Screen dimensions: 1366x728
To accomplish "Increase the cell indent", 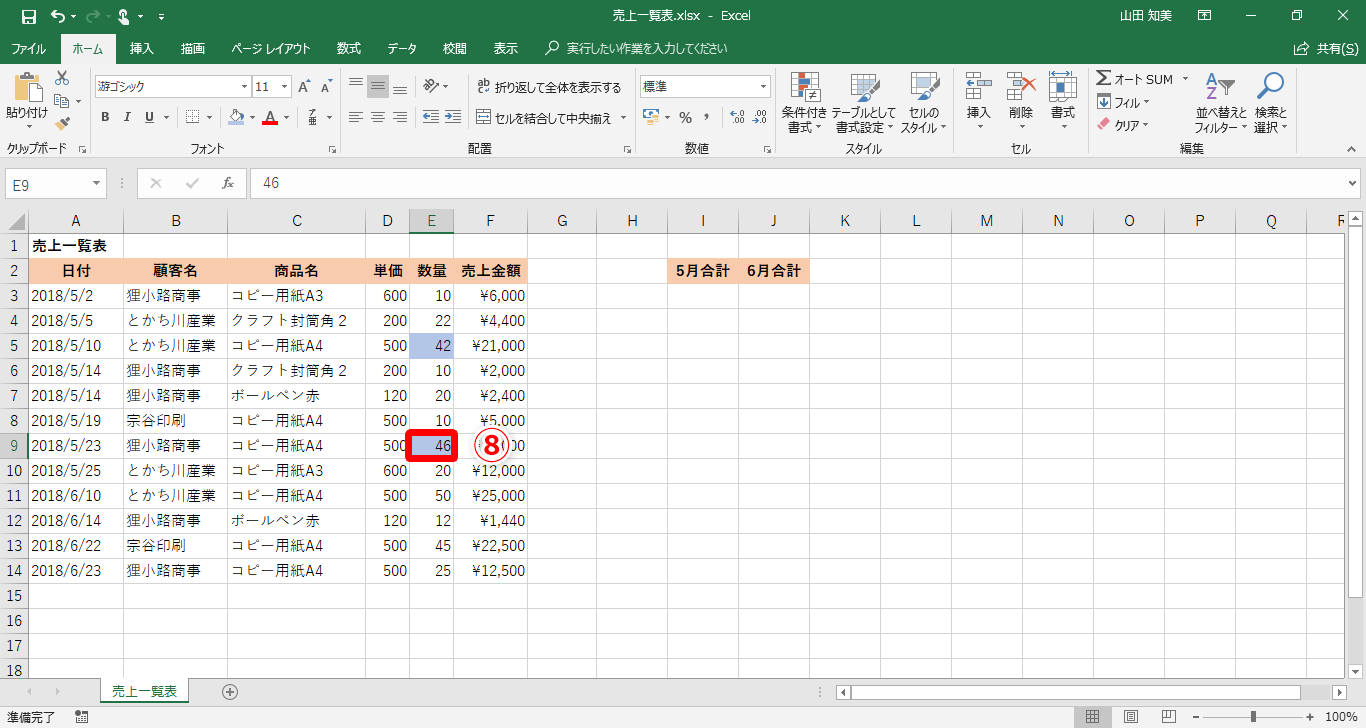I will click(455, 117).
